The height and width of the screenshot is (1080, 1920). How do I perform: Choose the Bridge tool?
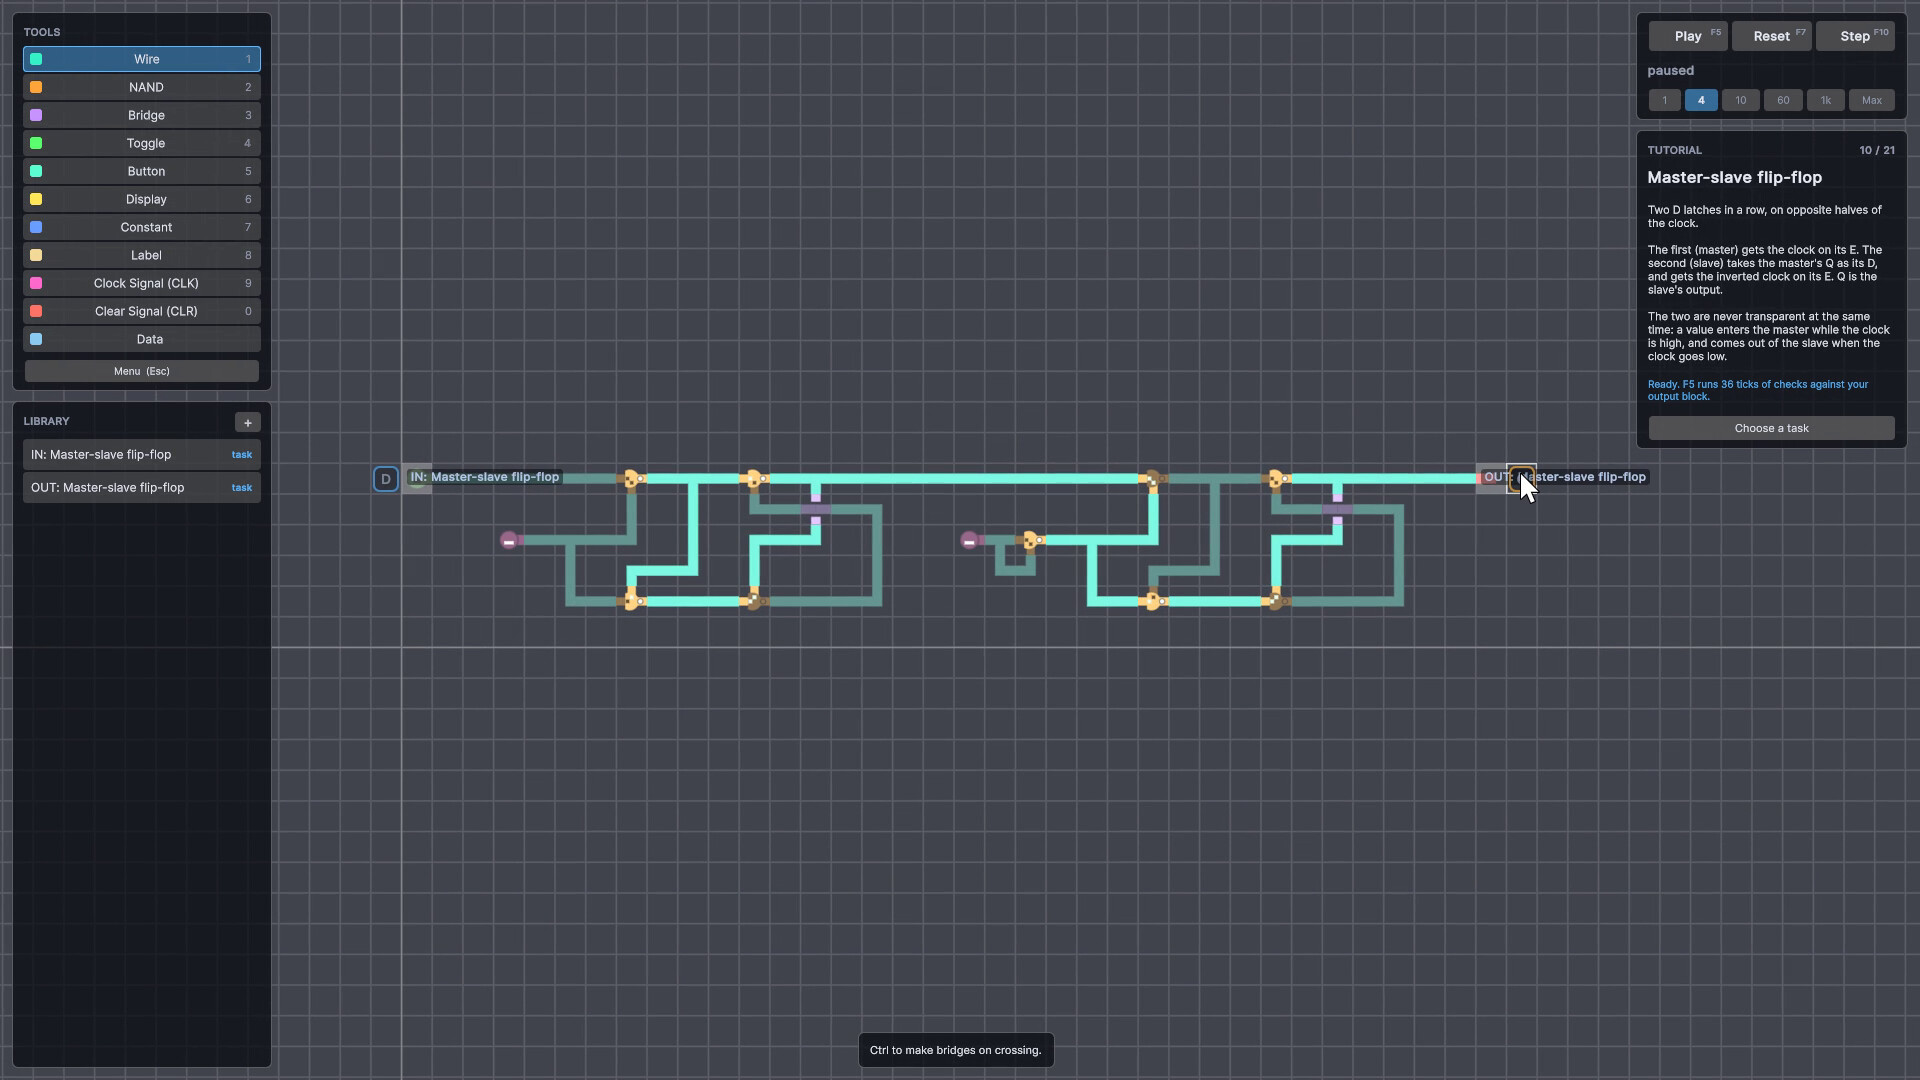(x=142, y=115)
